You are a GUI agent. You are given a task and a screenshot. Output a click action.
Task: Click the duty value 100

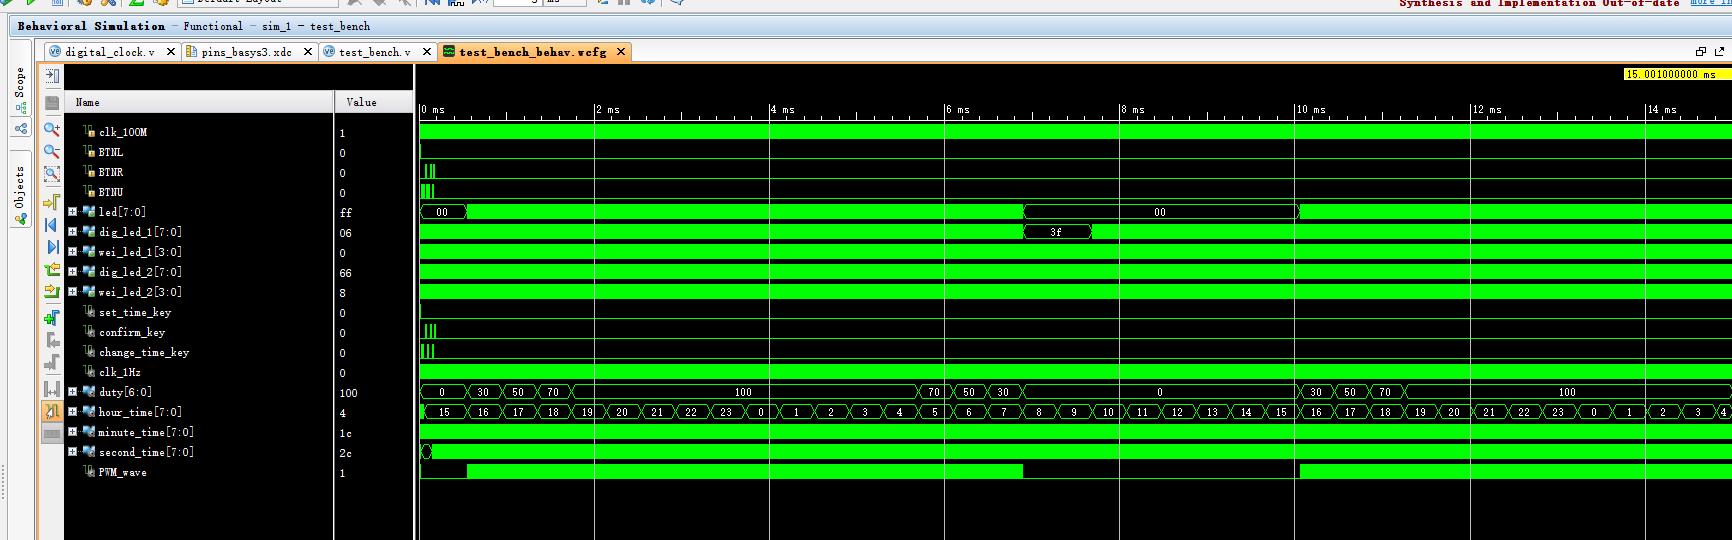pyautogui.click(x=348, y=393)
